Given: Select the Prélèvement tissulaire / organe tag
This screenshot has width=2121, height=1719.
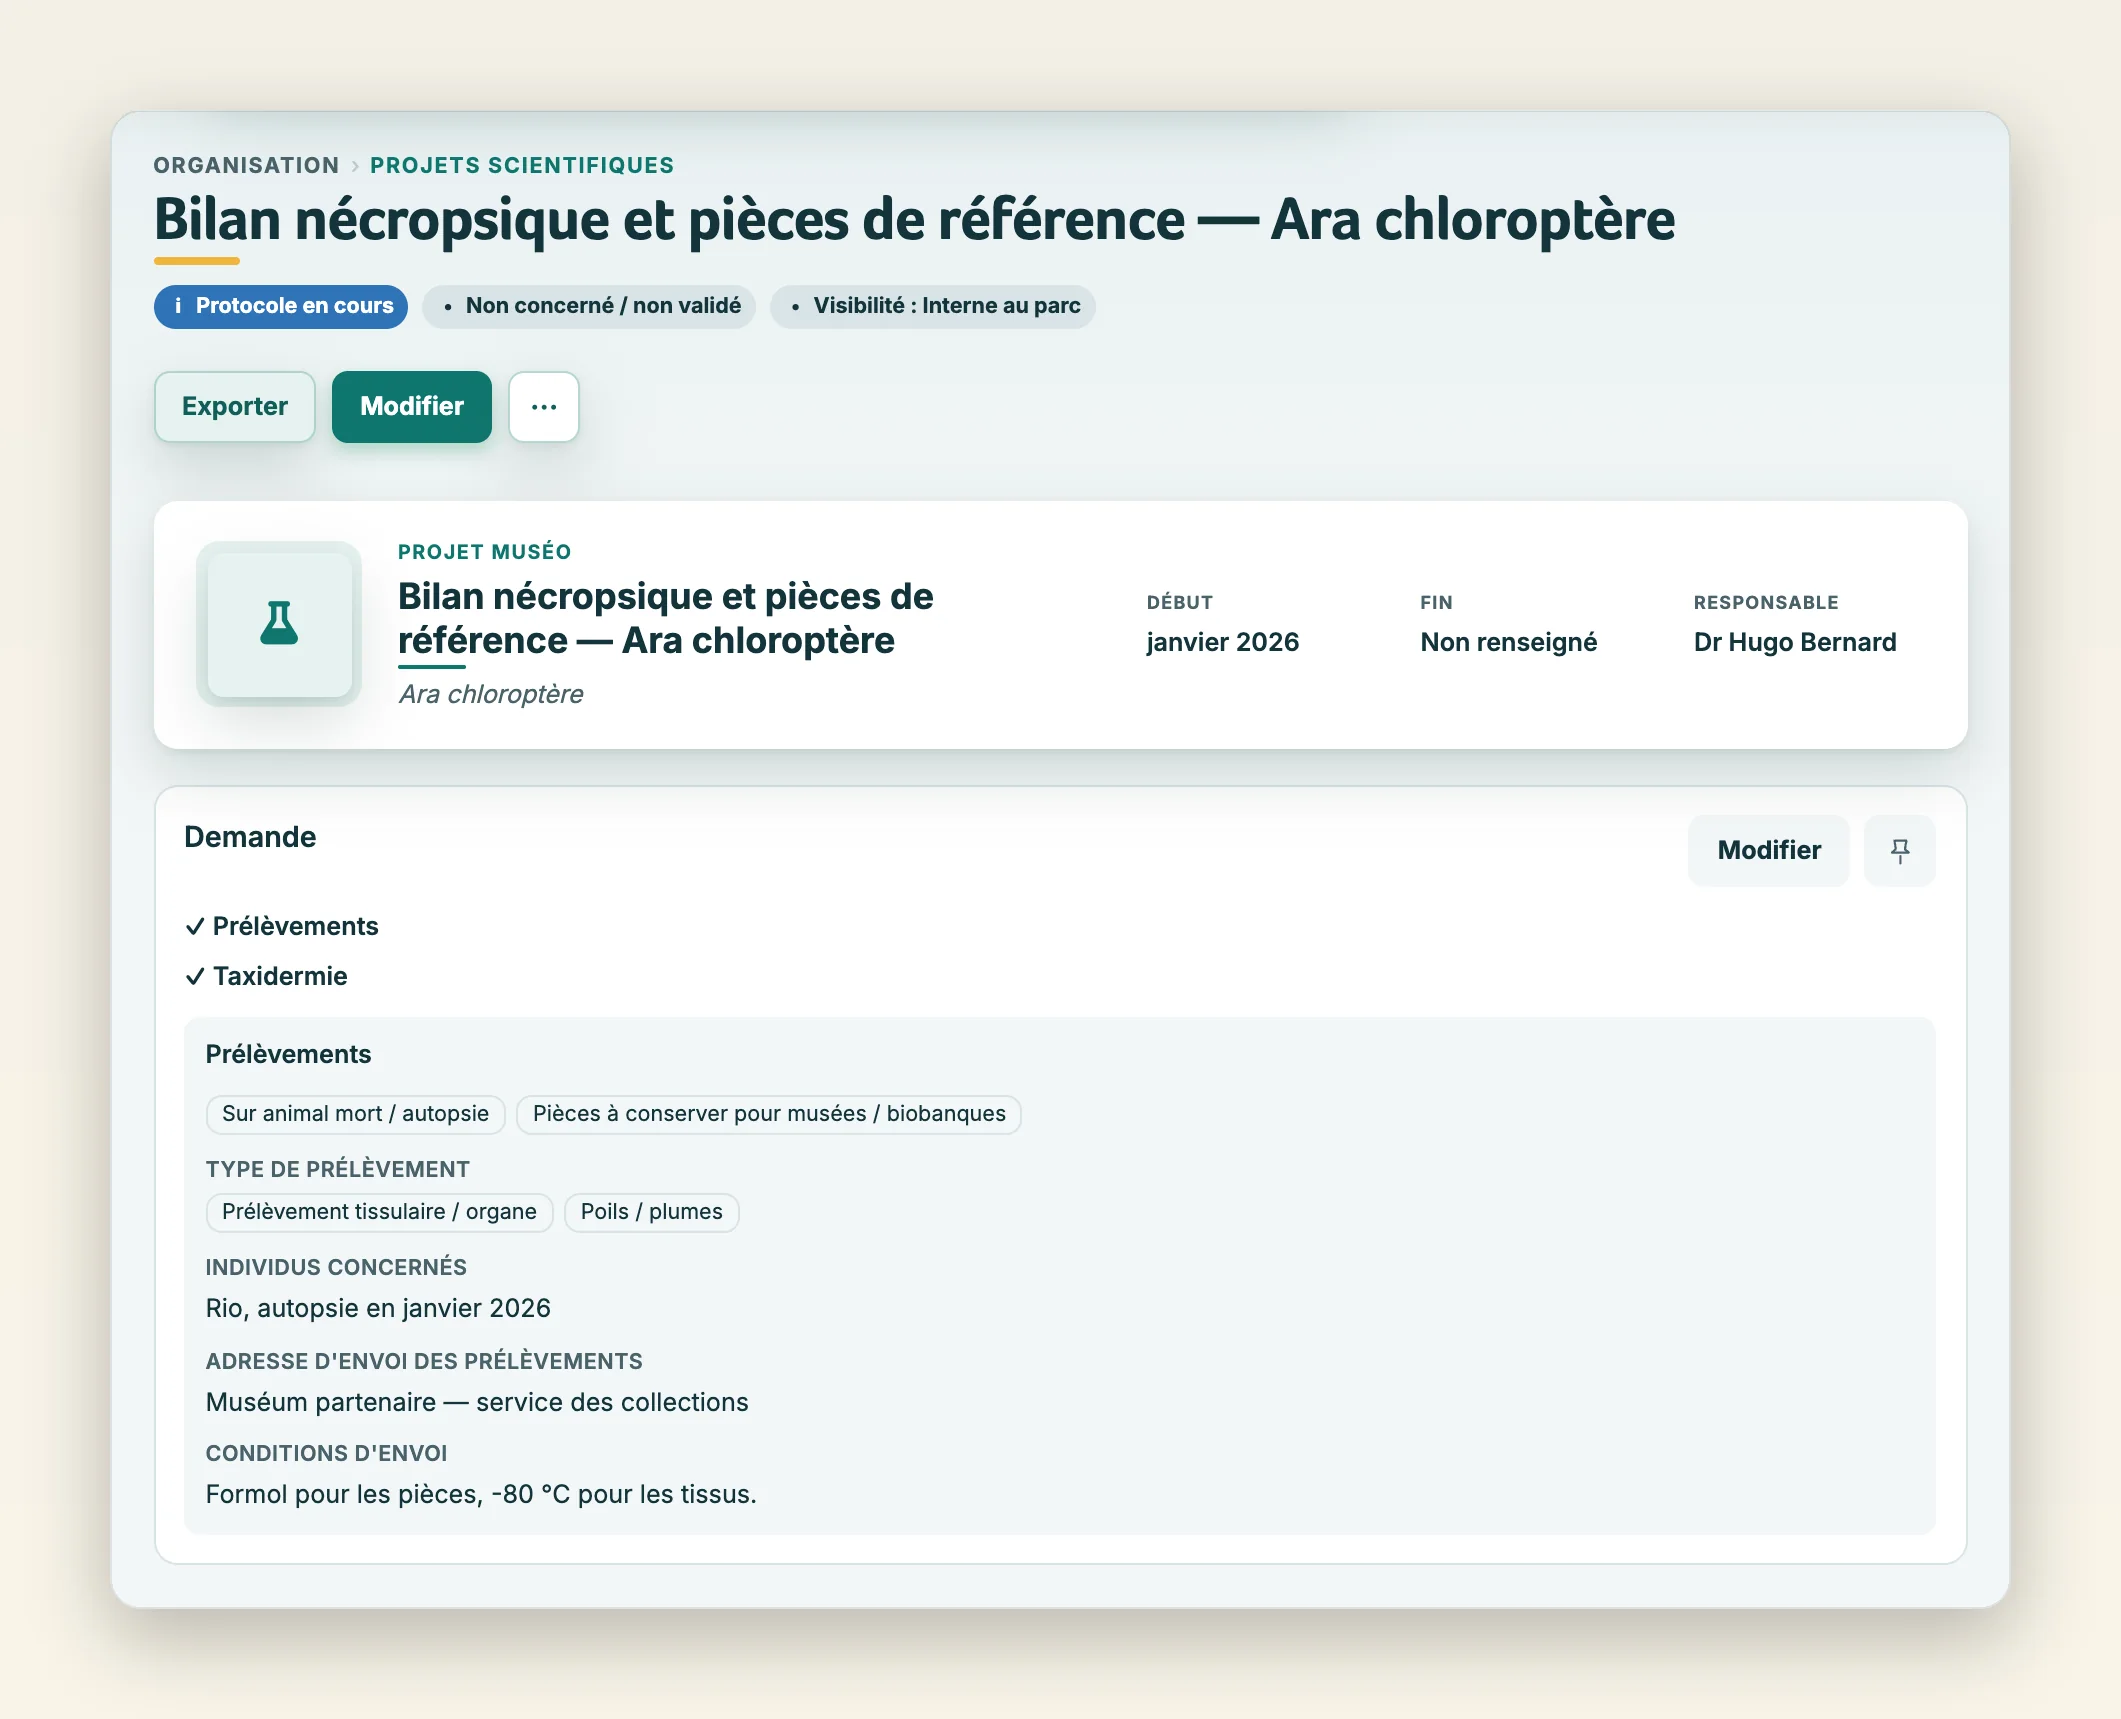Looking at the screenshot, I should (x=379, y=1212).
